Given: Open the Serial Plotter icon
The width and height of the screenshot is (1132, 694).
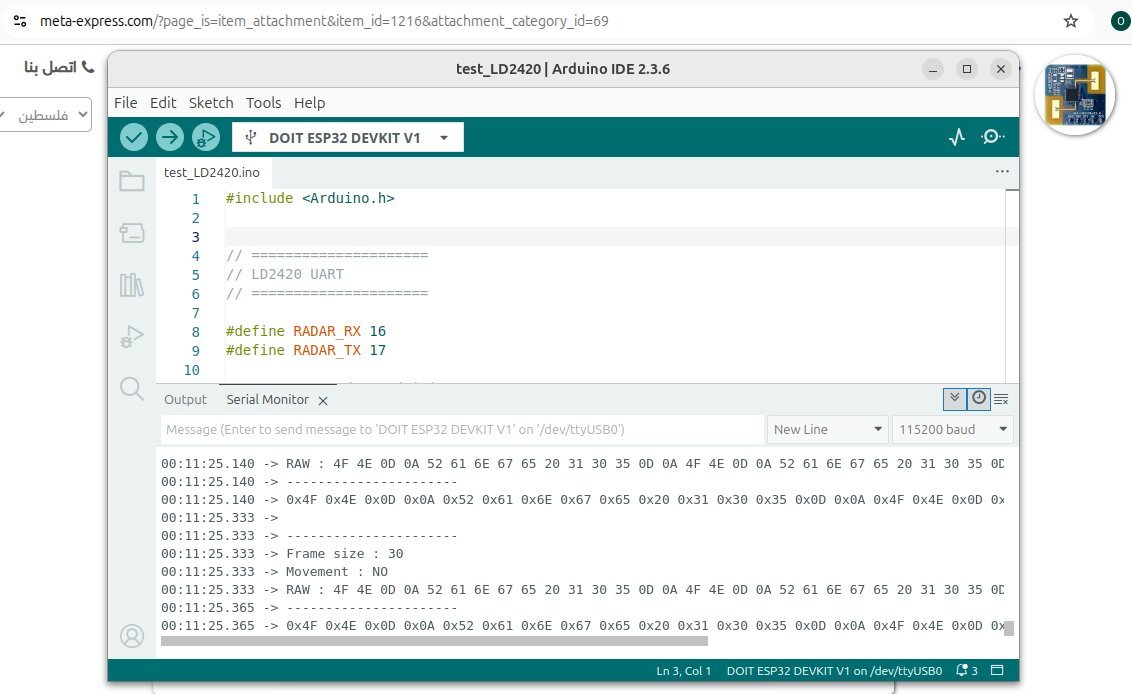Looking at the screenshot, I should [x=957, y=137].
